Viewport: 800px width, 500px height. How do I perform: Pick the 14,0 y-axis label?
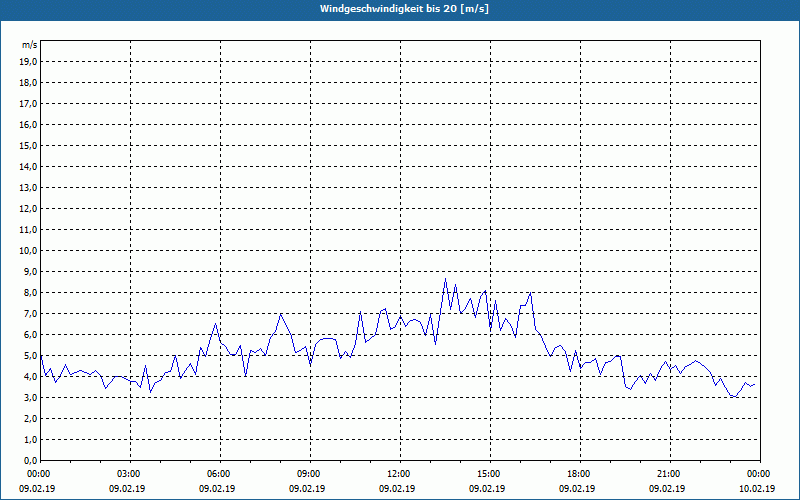(28, 166)
